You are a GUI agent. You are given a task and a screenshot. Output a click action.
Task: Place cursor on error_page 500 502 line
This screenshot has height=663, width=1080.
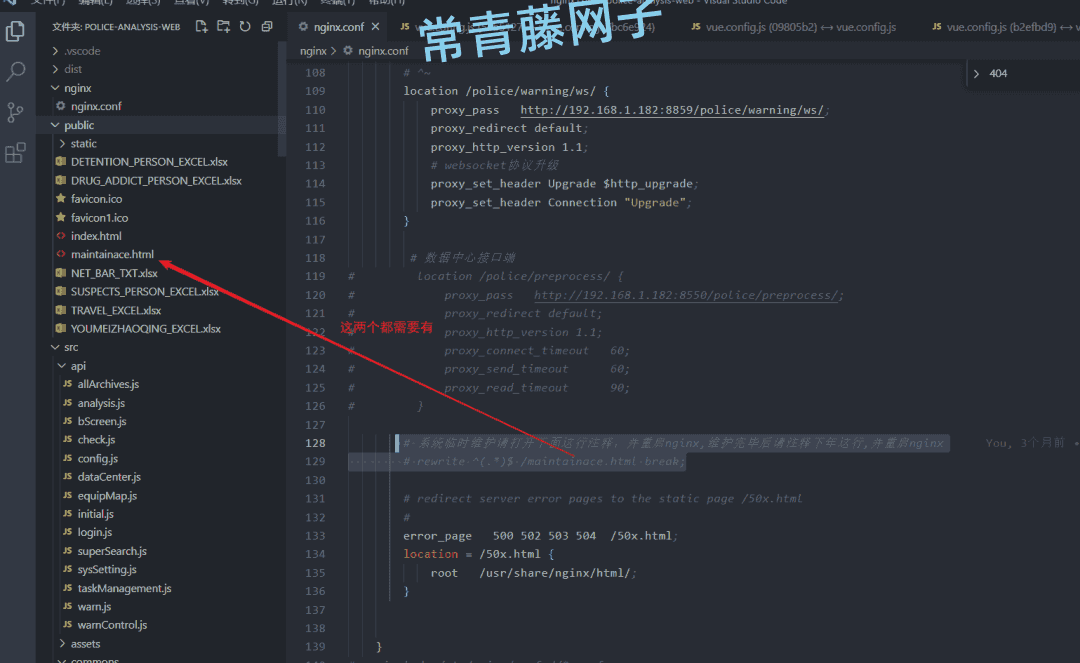coord(540,536)
